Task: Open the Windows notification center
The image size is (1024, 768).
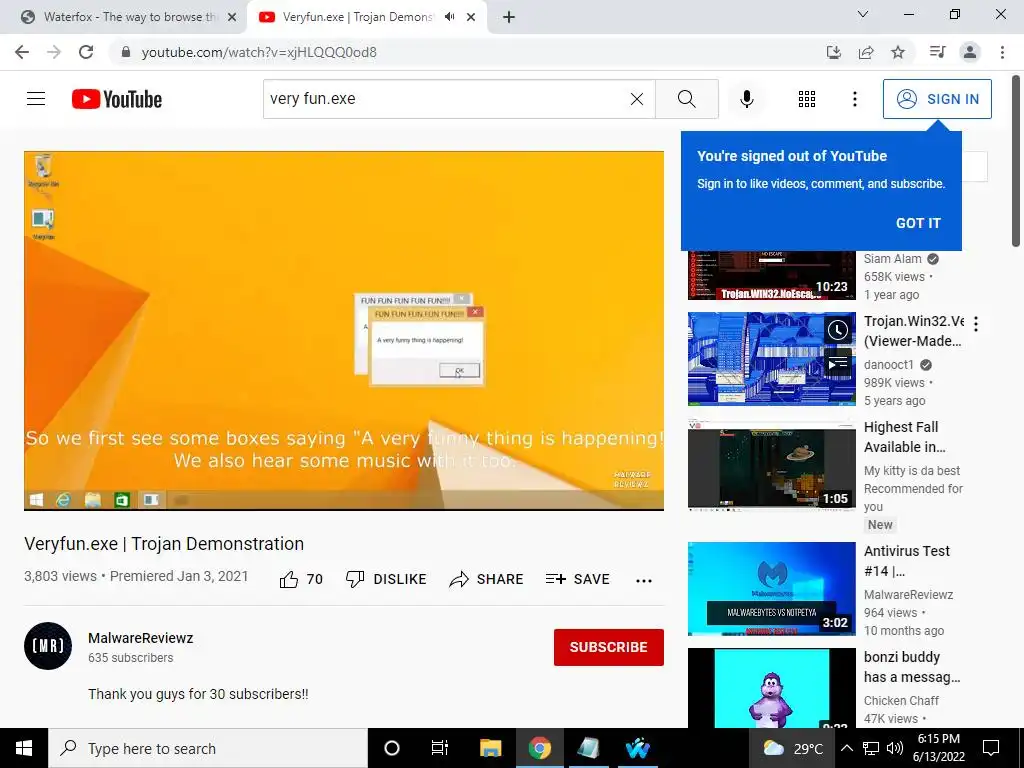Action: [991, 748]
